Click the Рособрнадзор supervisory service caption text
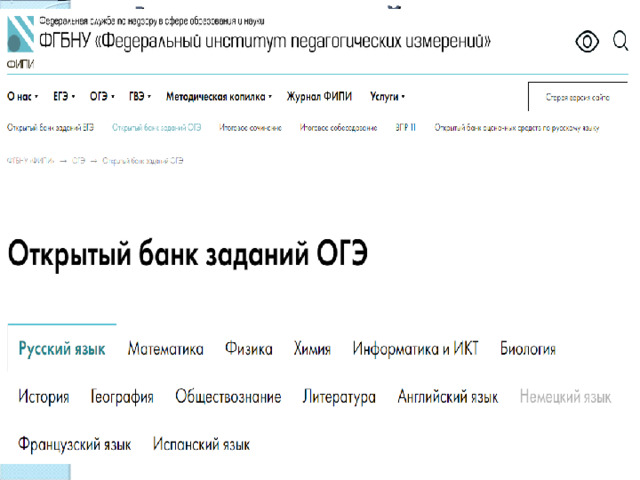The height and width of the screenshot is (480, 640). [x=152, y=21]
